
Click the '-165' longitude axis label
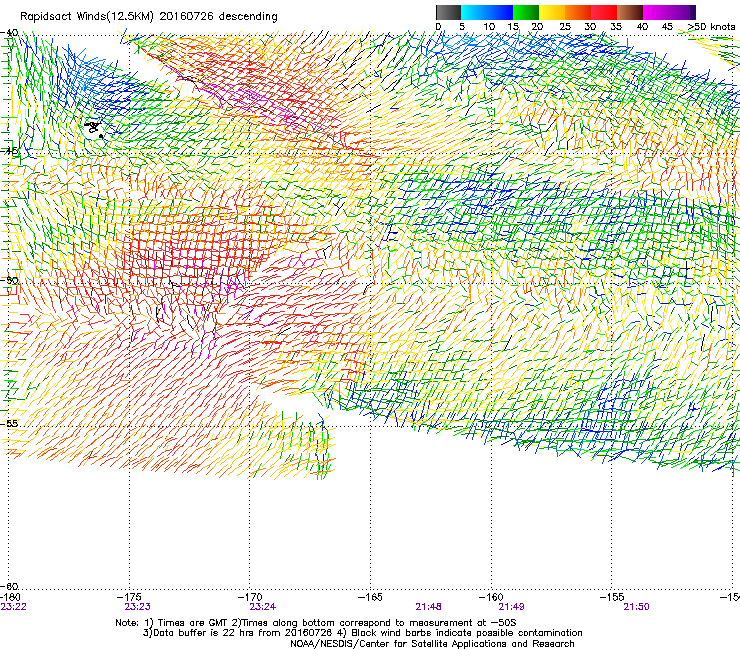[370, 598]
